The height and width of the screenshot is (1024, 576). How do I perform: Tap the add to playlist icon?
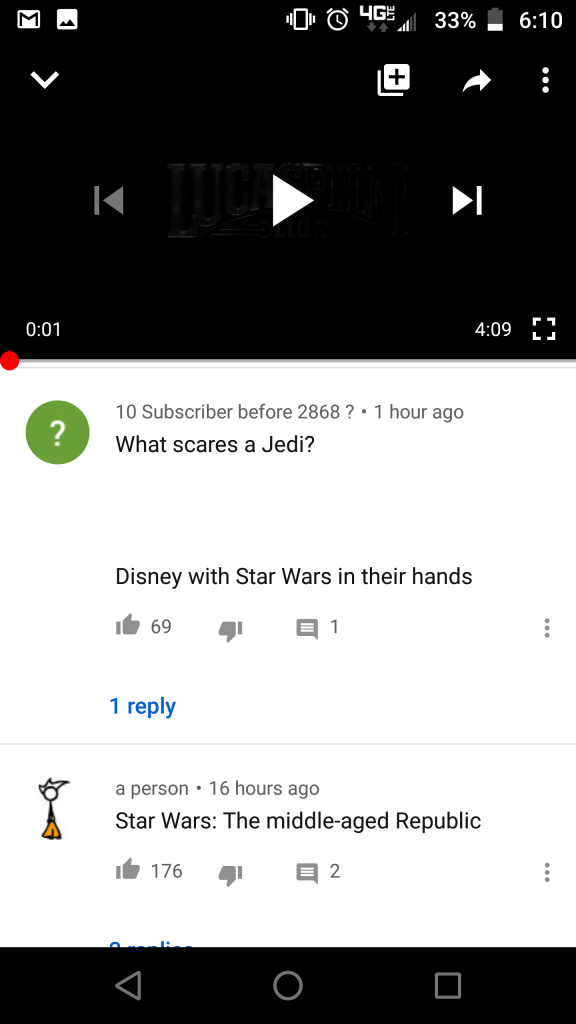394,80
